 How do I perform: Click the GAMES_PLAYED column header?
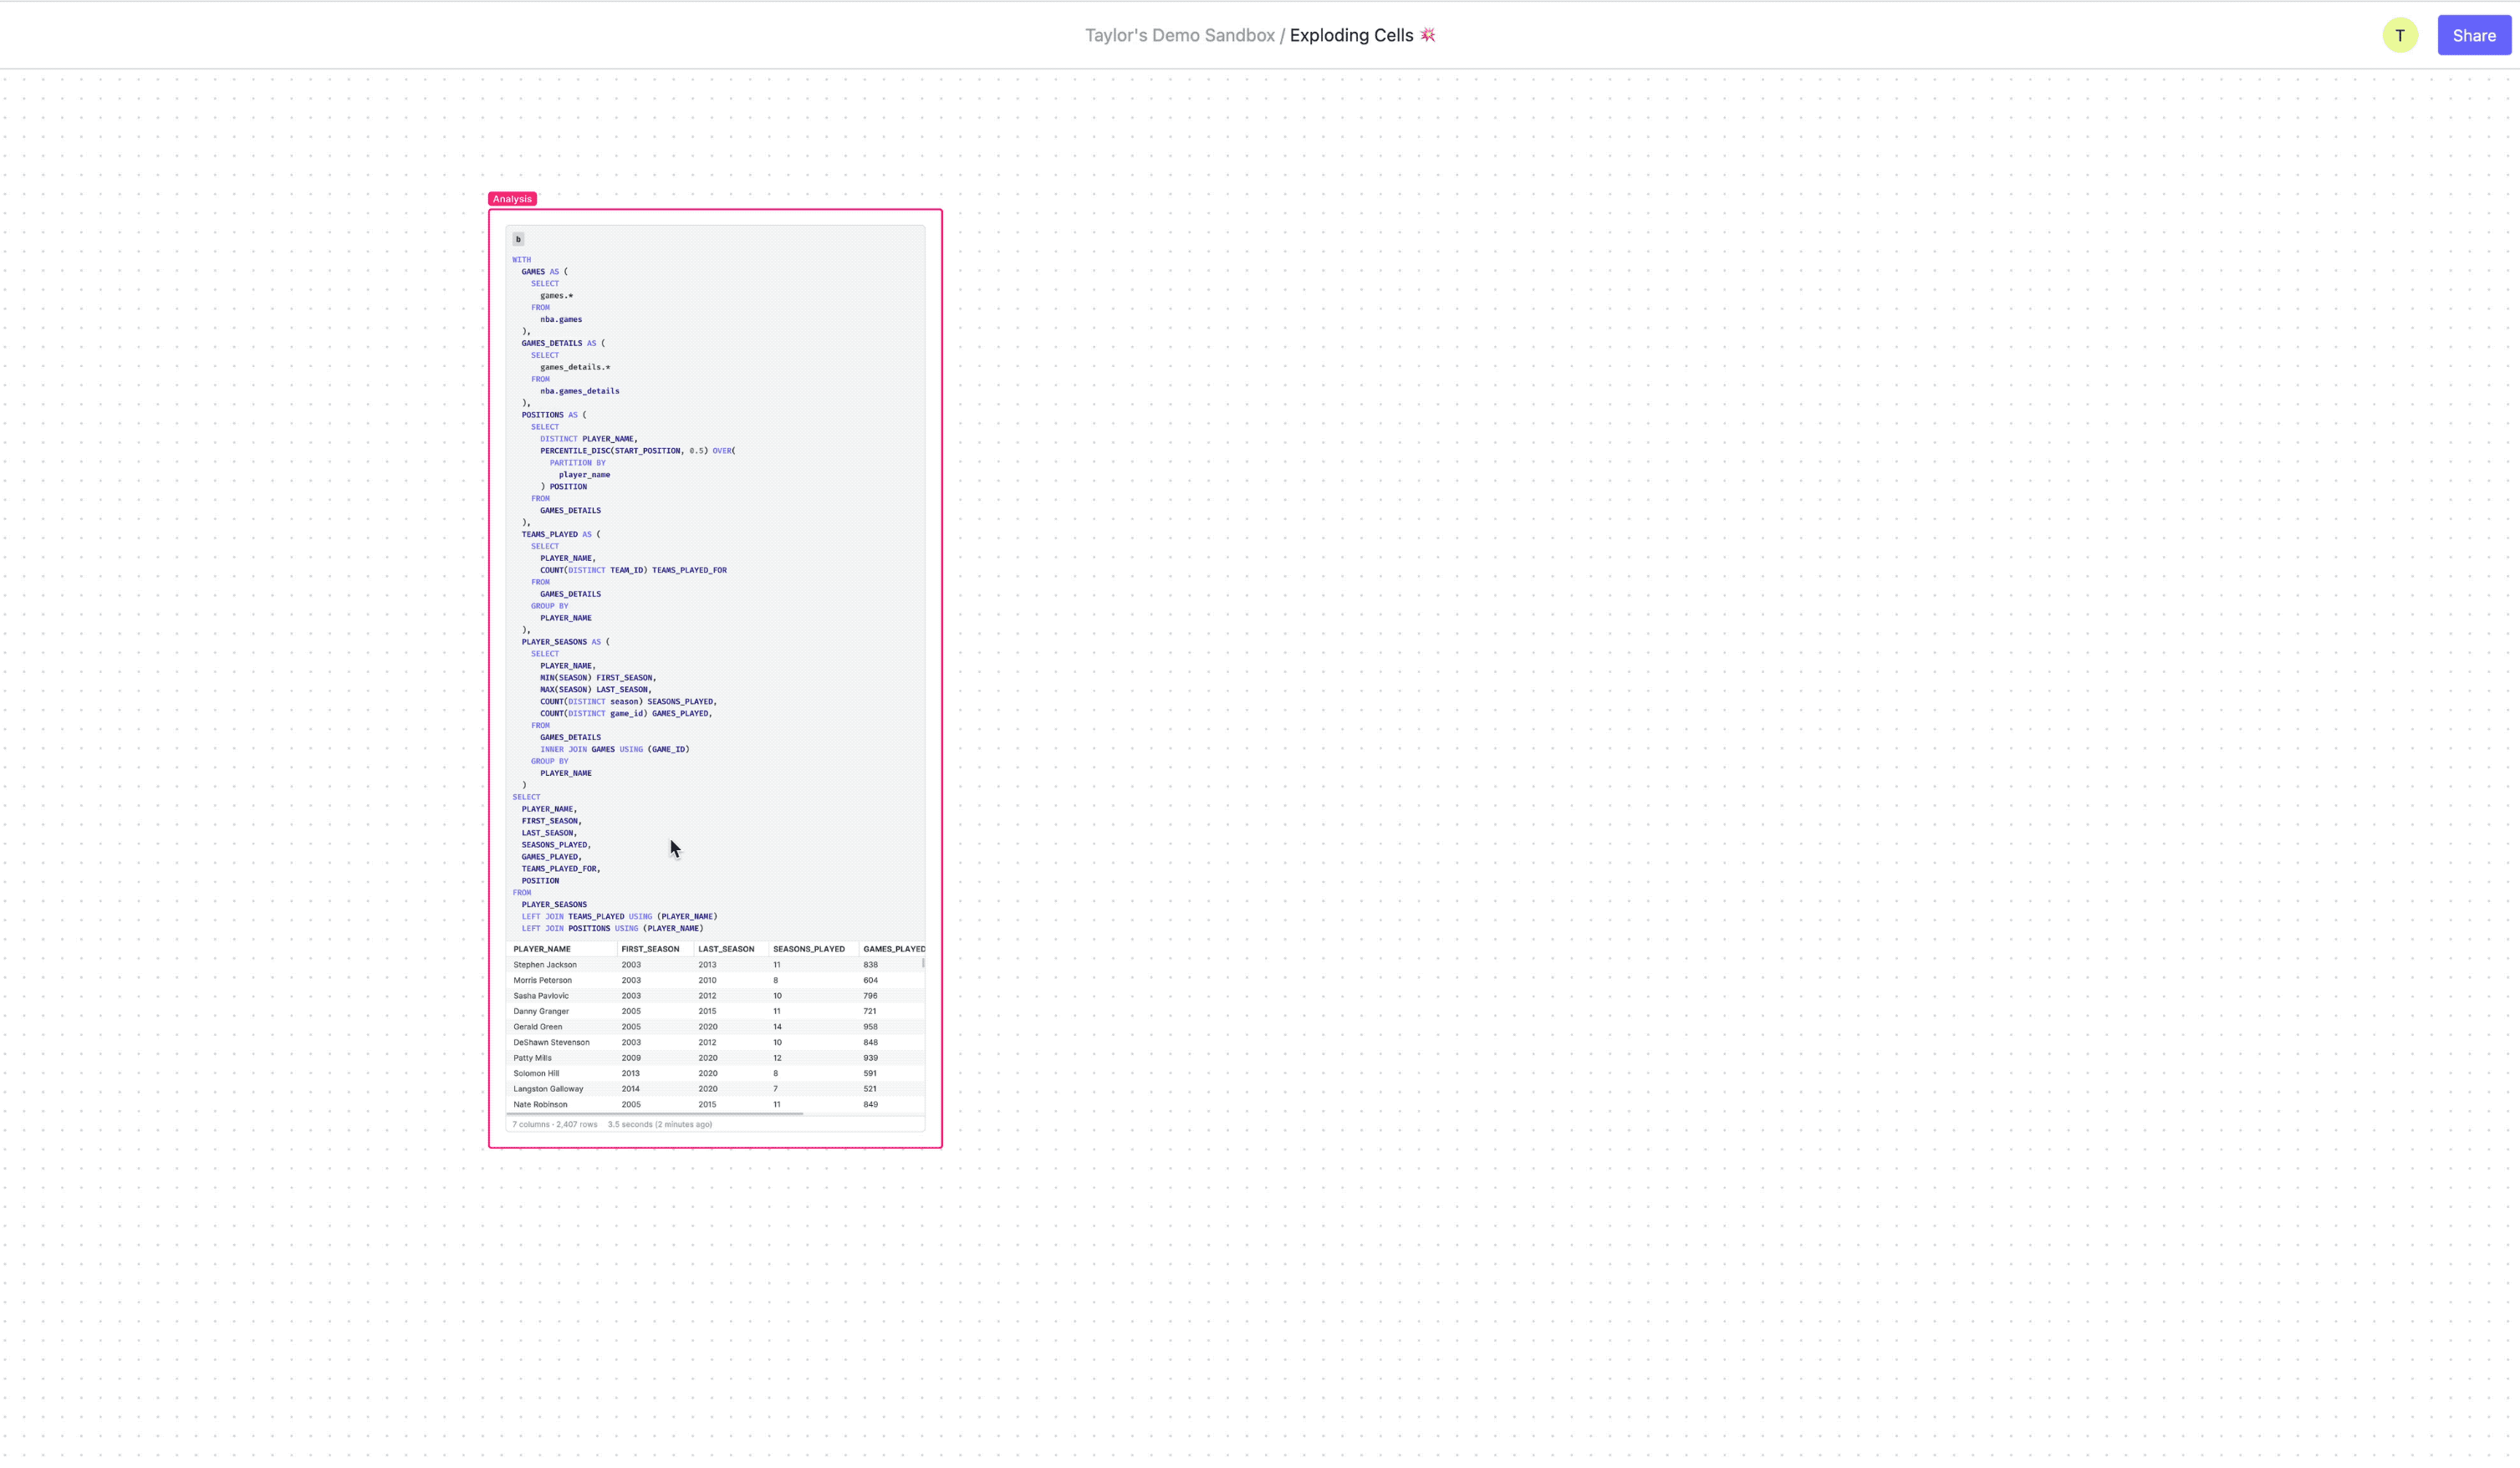pyautogui.click(x=893, y=949)
